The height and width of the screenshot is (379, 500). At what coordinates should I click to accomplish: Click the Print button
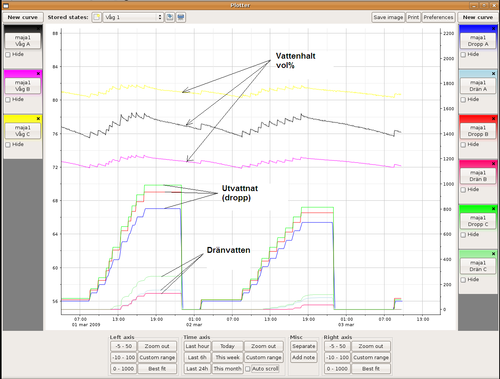point(413,17)
